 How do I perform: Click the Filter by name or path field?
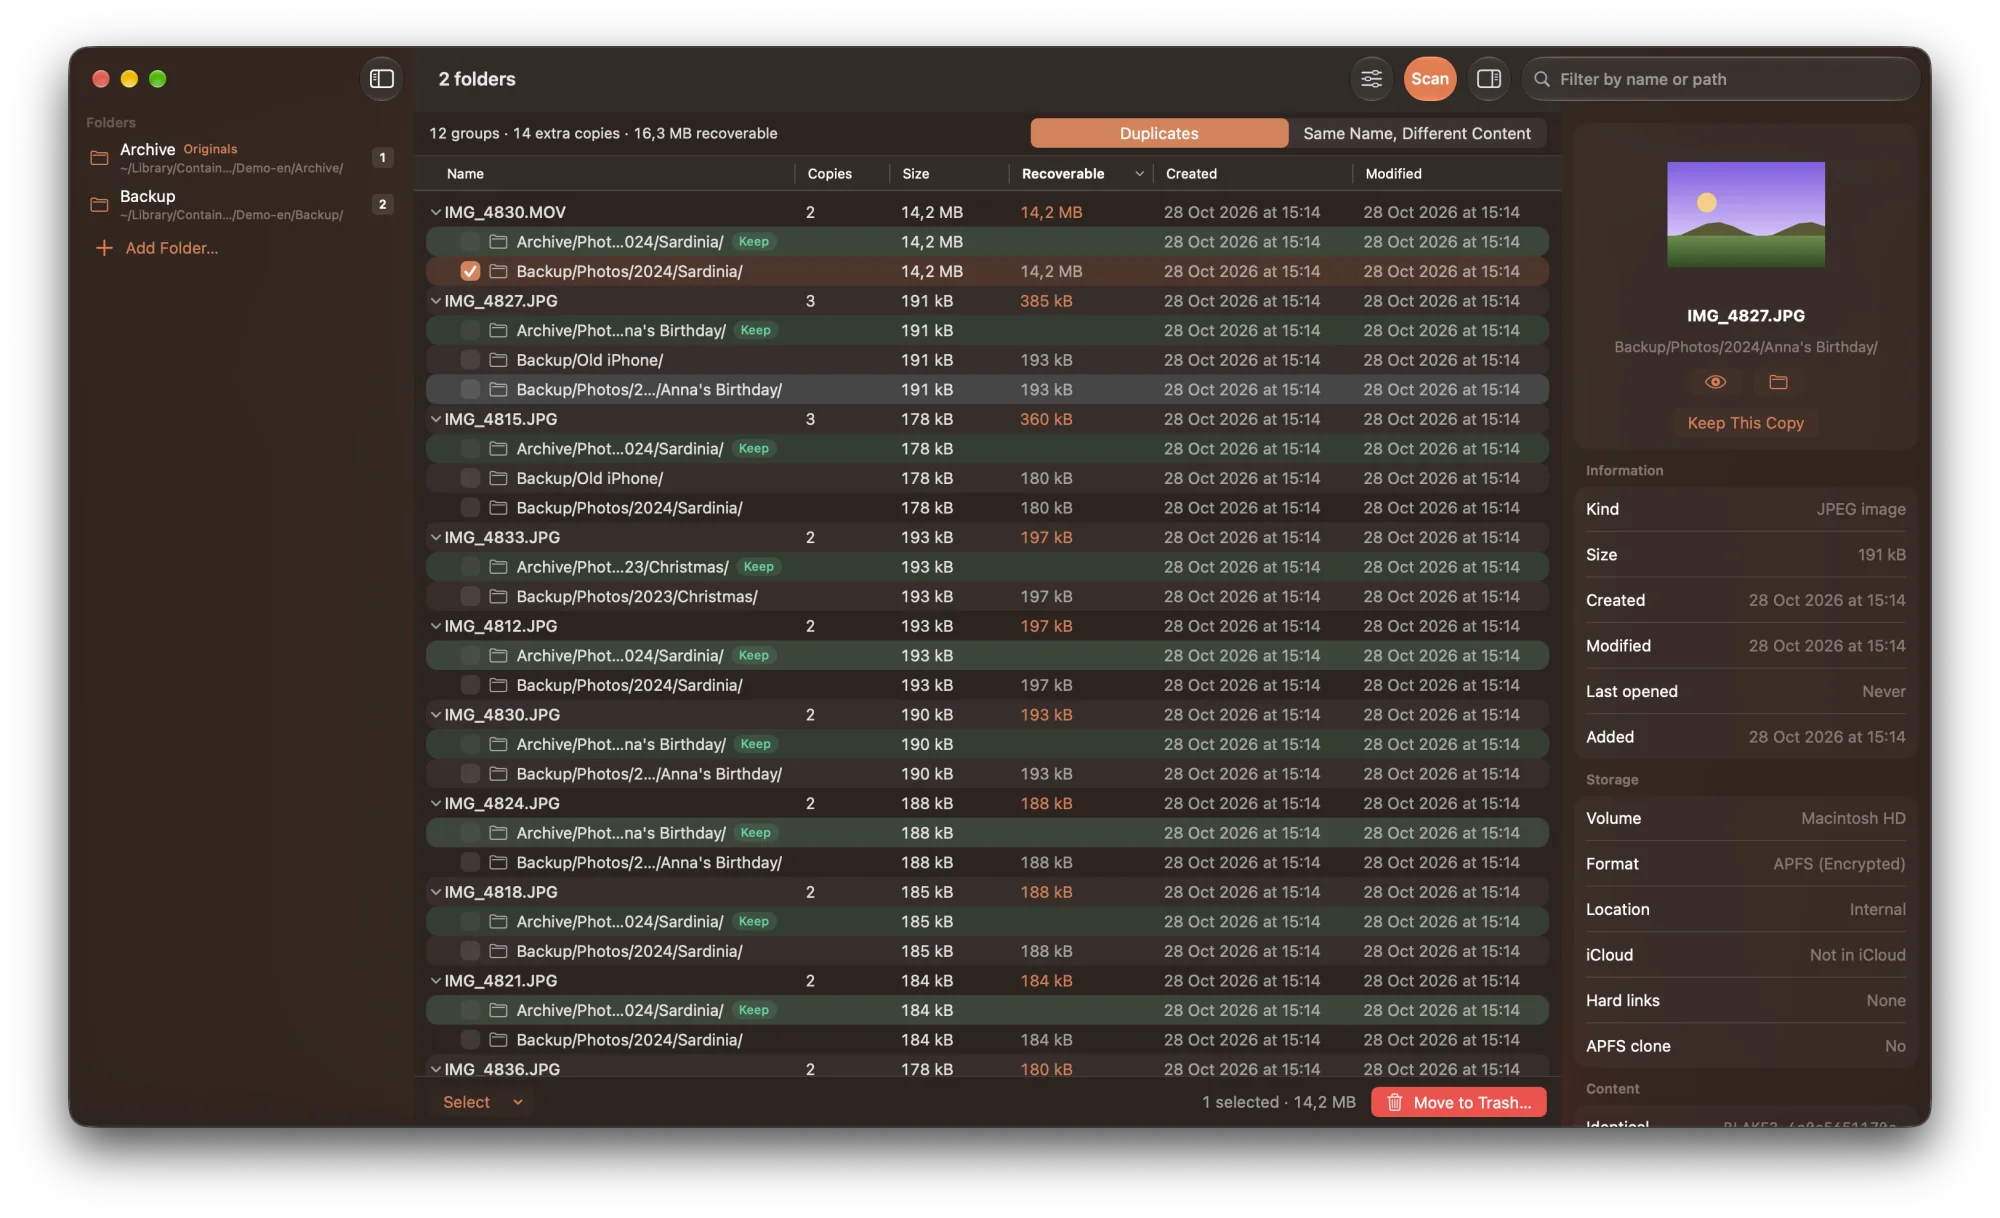coord(1720,79)
